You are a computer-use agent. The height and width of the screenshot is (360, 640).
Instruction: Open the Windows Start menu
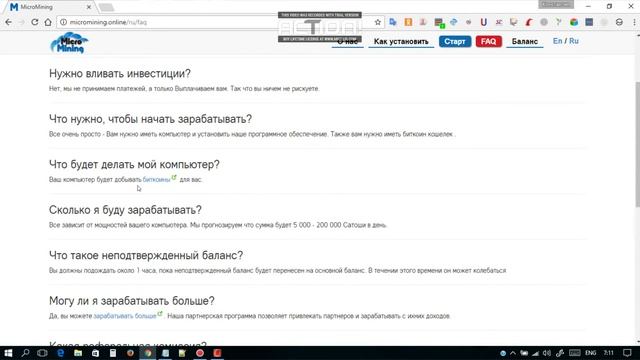click(8, 353)
